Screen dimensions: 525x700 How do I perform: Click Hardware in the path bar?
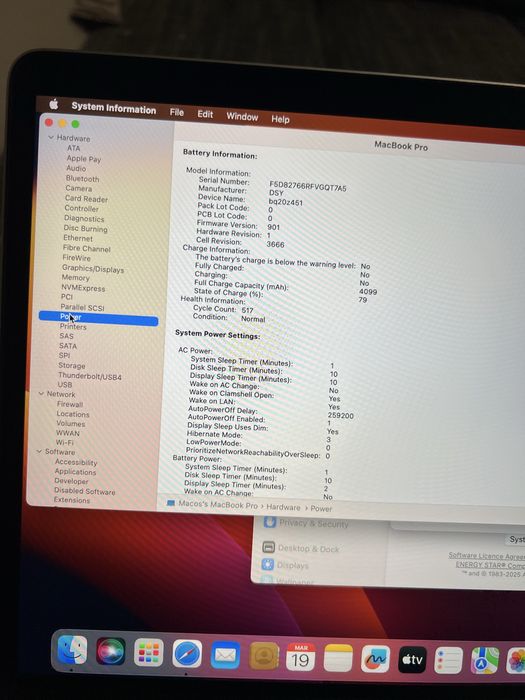pos(283,508)
